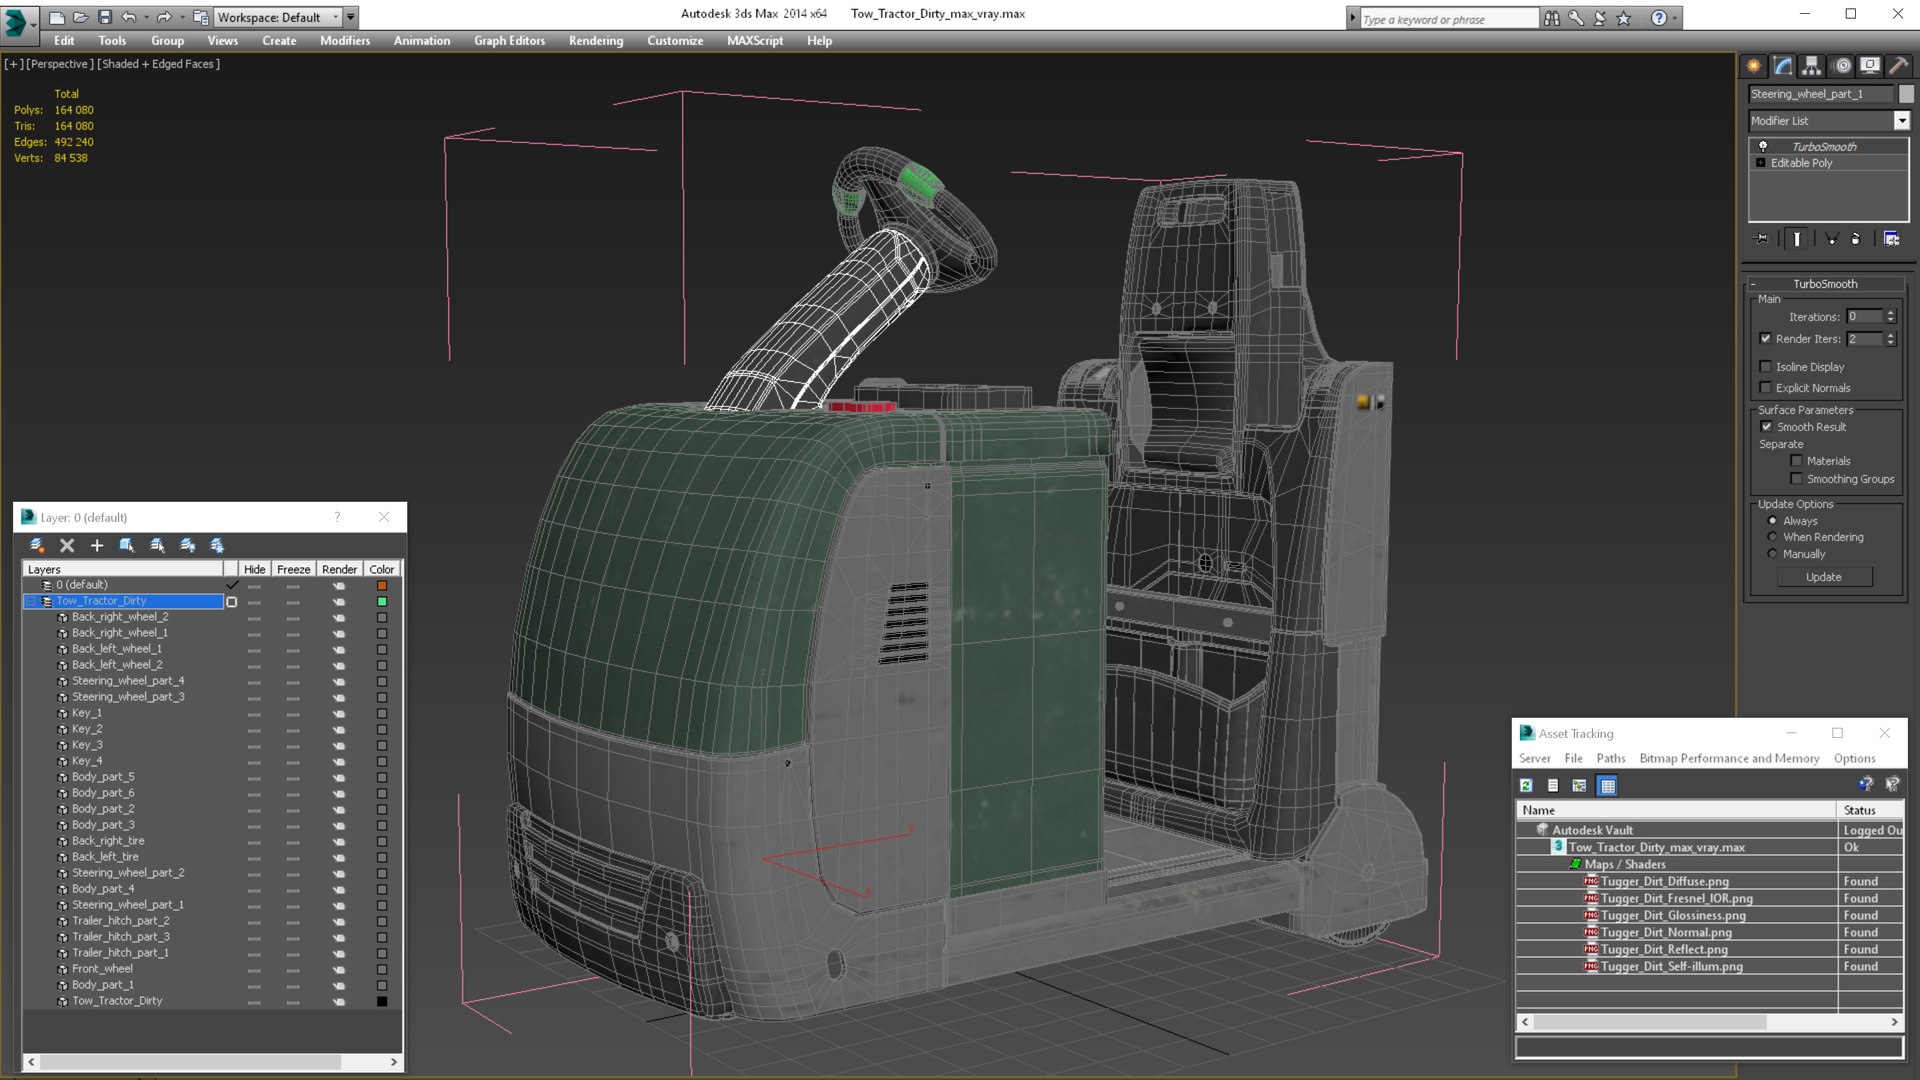
Task: Click Configure Modifier Sets icon
Action: 1891,239
